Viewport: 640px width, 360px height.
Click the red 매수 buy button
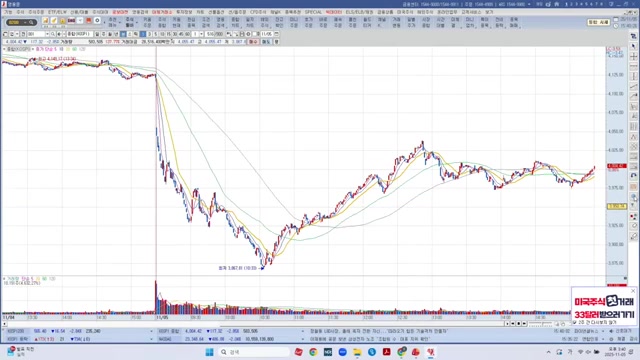252,42
